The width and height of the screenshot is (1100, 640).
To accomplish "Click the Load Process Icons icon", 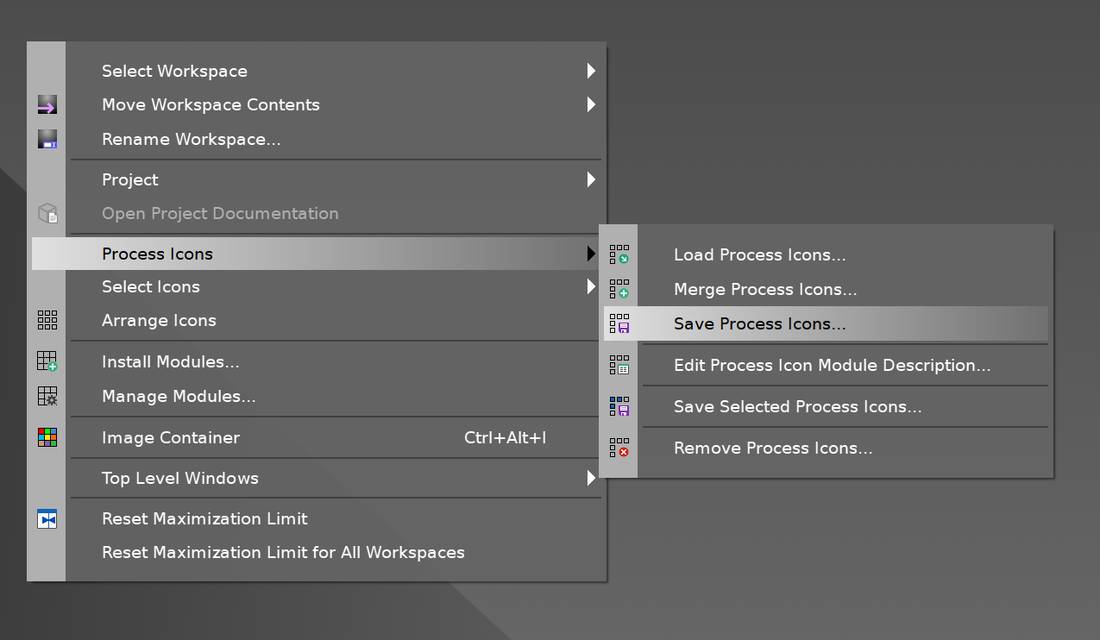I will (619, 254).
